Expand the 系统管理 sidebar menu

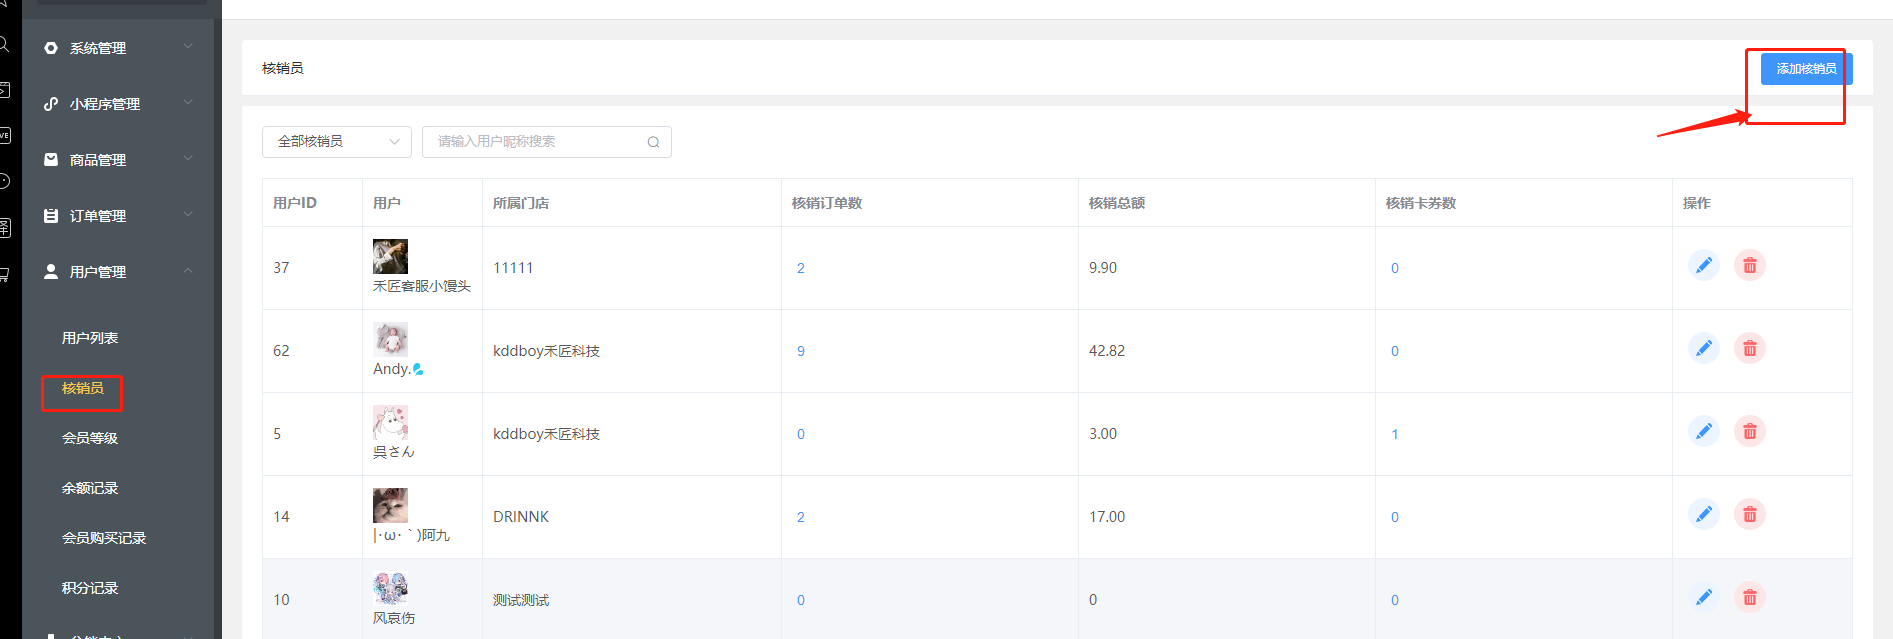point(118,48)
